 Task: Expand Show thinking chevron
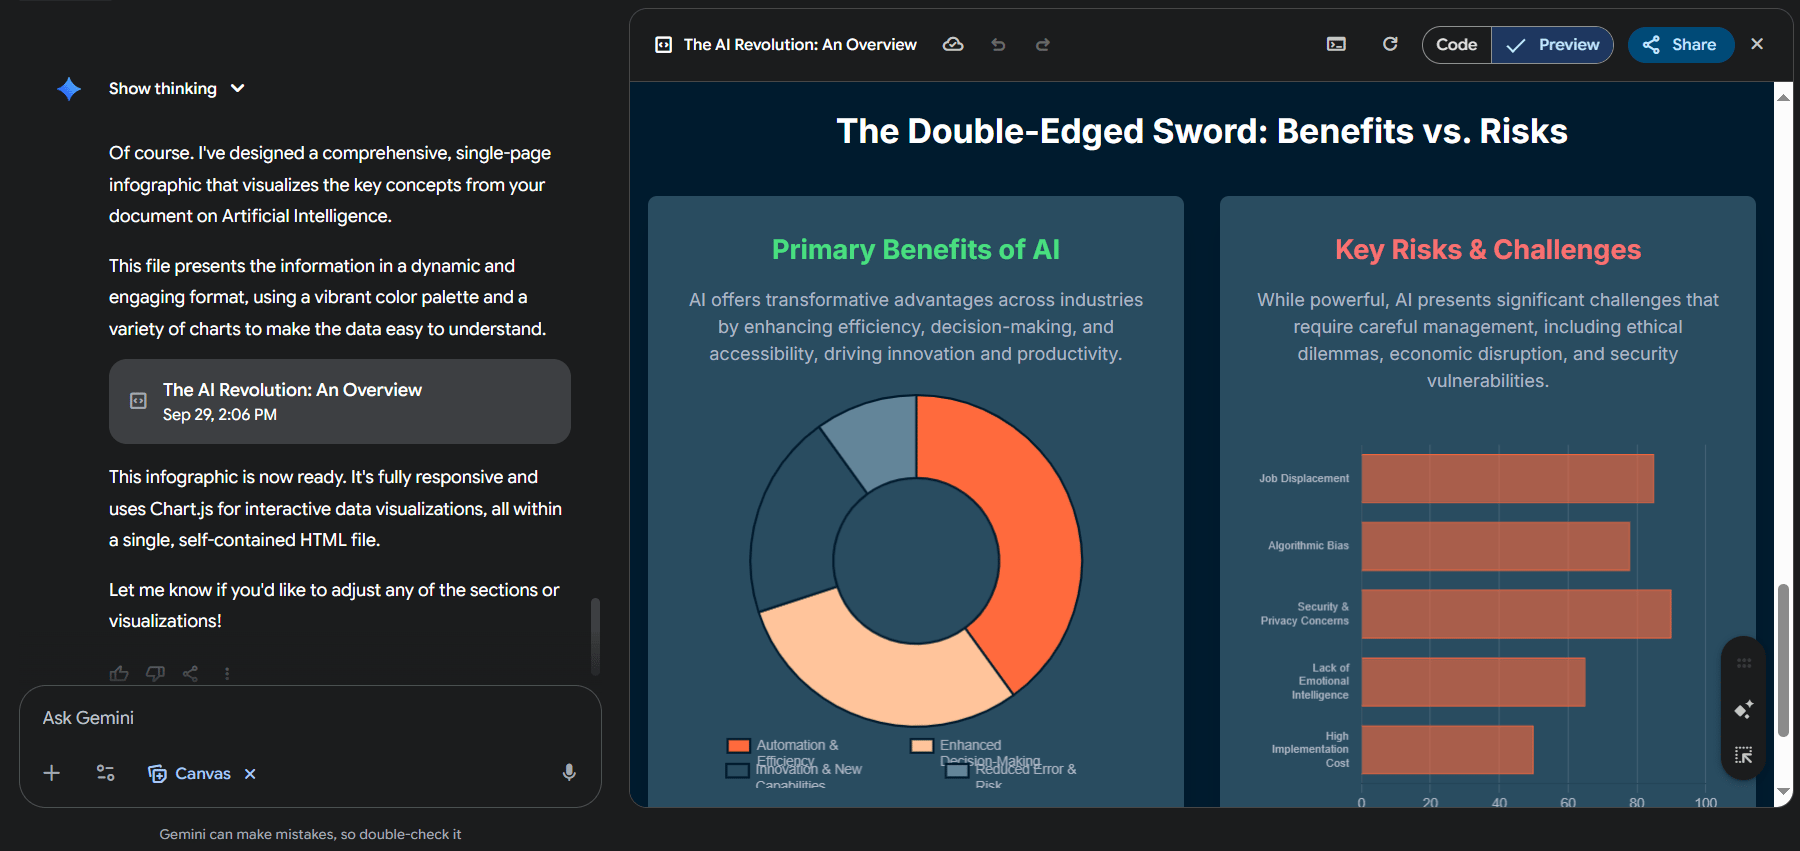point(238,88)
